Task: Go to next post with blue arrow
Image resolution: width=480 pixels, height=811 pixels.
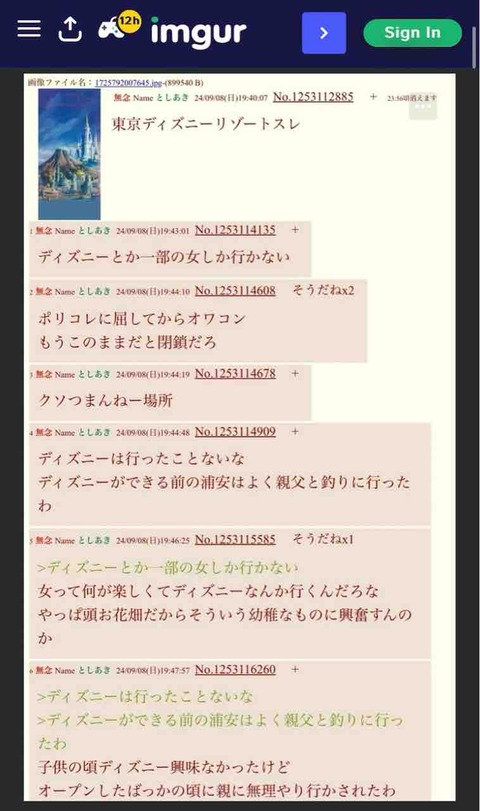Action: tap(324, 33)
